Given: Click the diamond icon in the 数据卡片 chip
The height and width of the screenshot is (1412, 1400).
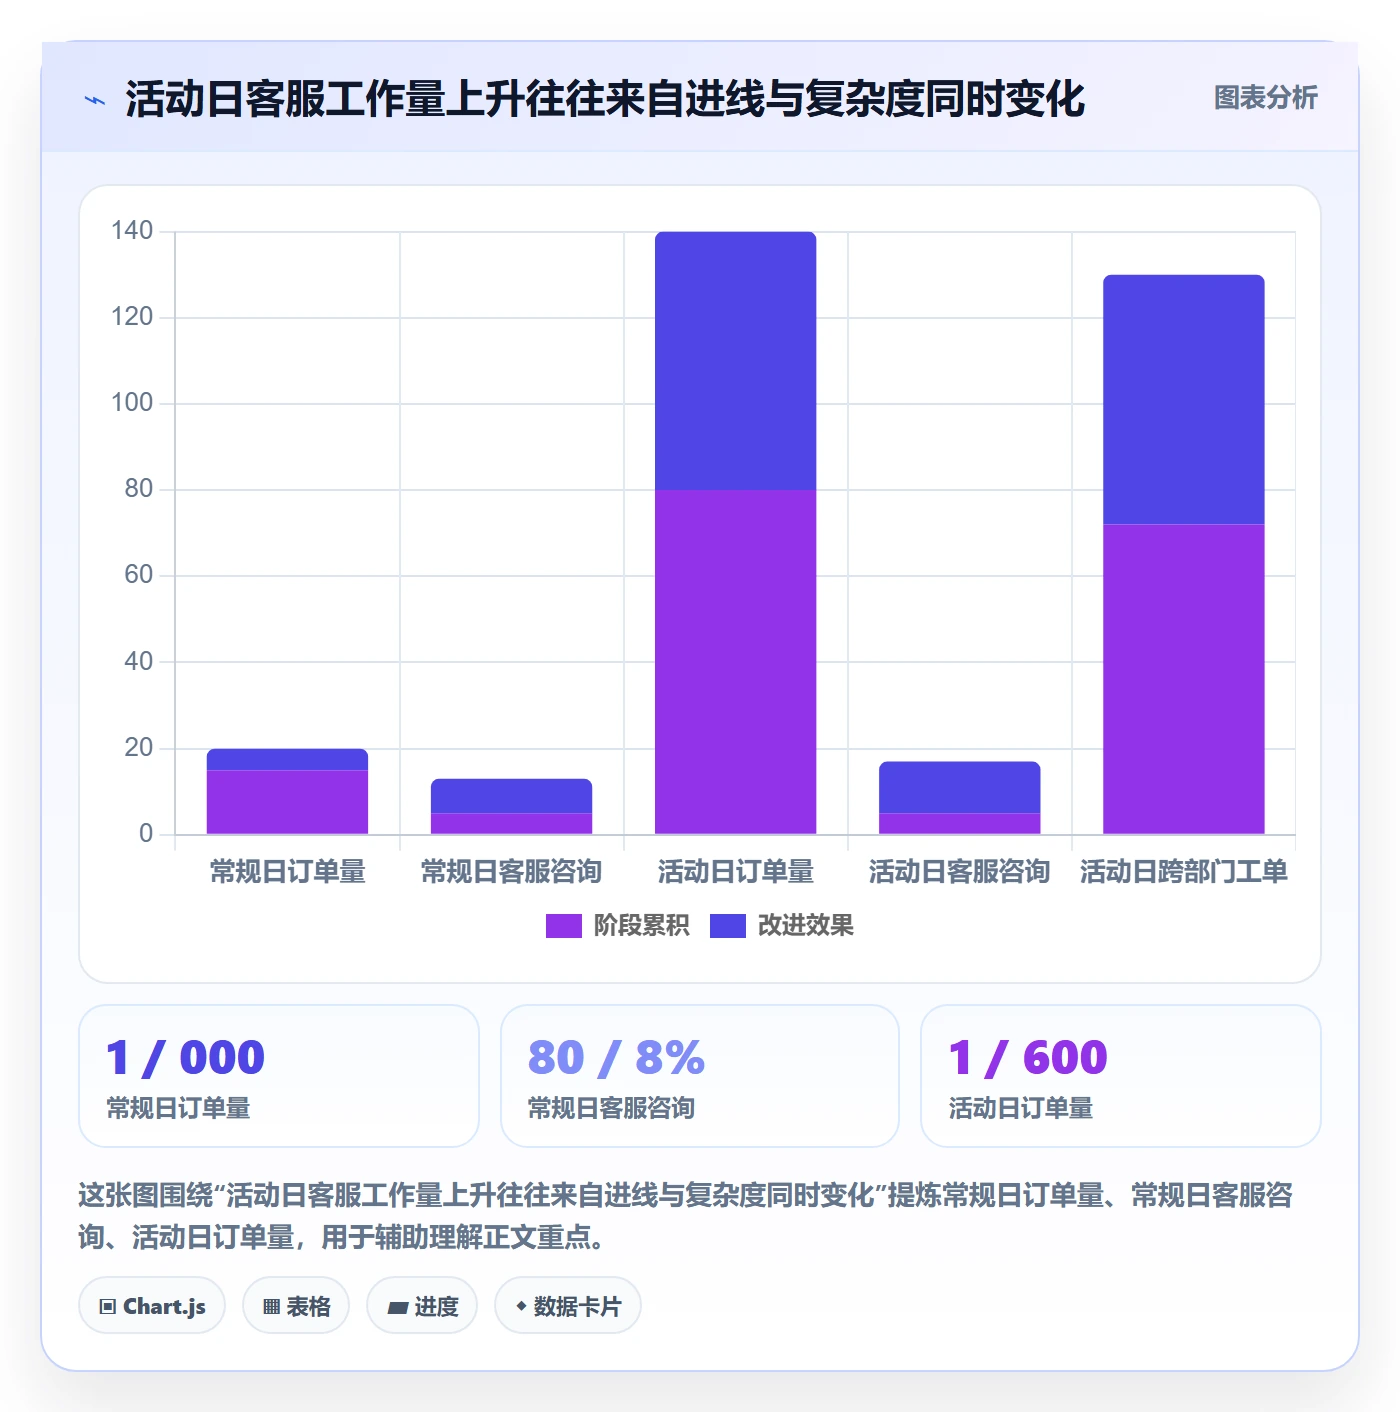Looking at the screenshot, I should click(521, 1306).
